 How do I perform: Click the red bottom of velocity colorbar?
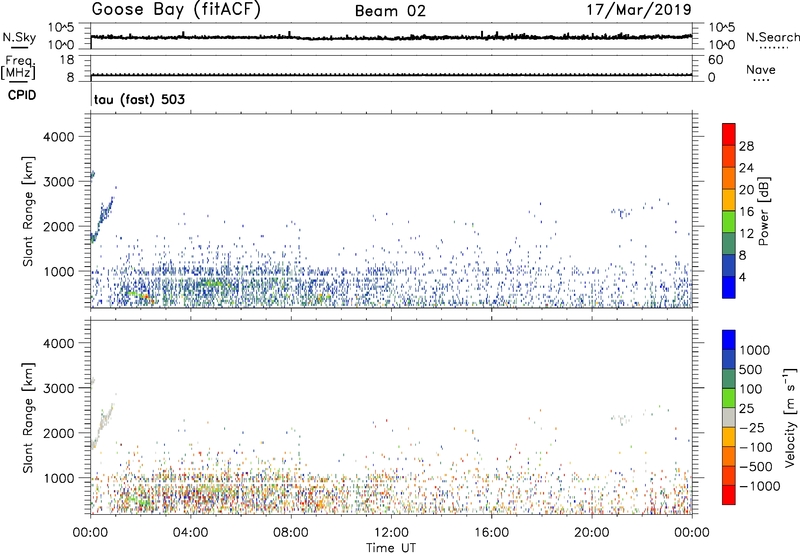point(729,495)
